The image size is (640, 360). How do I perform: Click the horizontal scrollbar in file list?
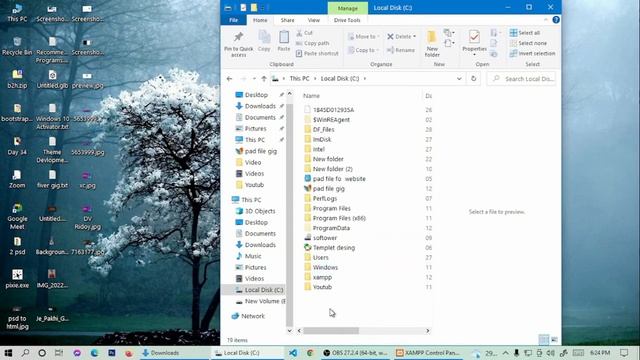pos(331,331)
